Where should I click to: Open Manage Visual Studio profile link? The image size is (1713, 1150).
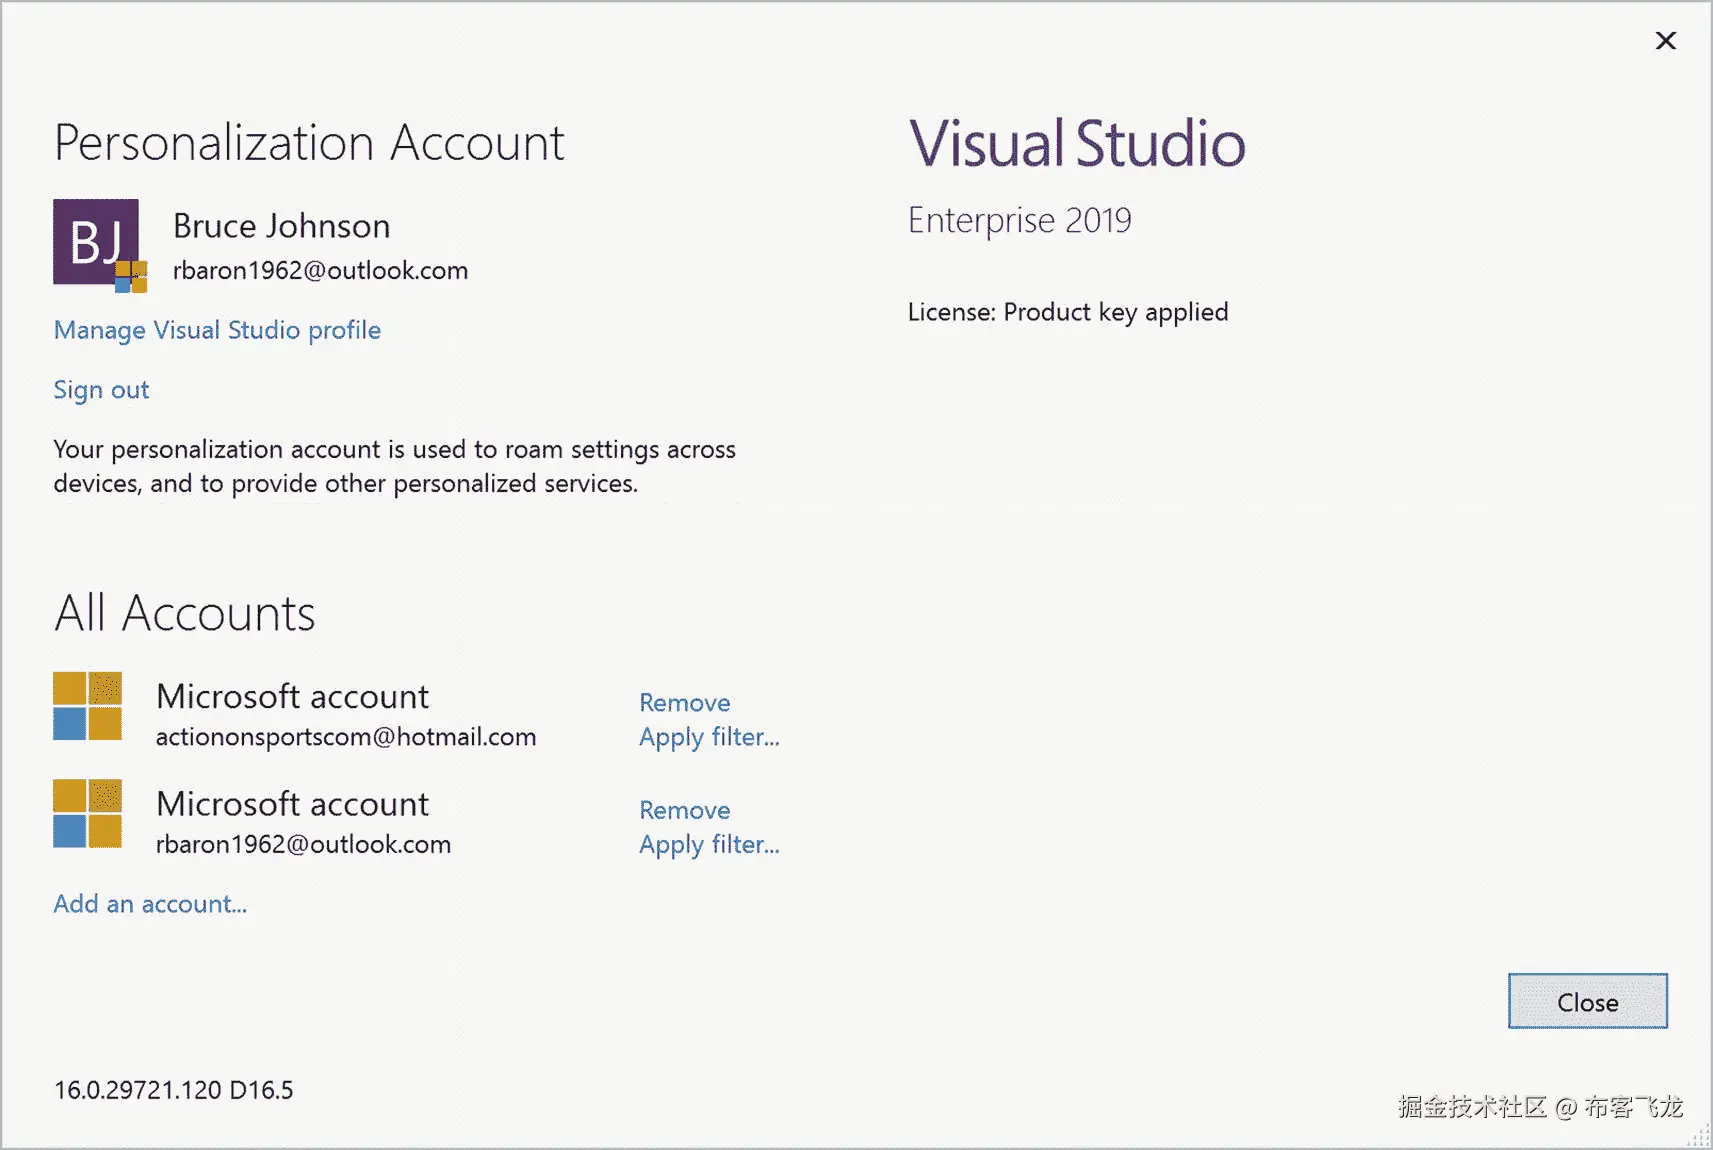tap(217, 330)
